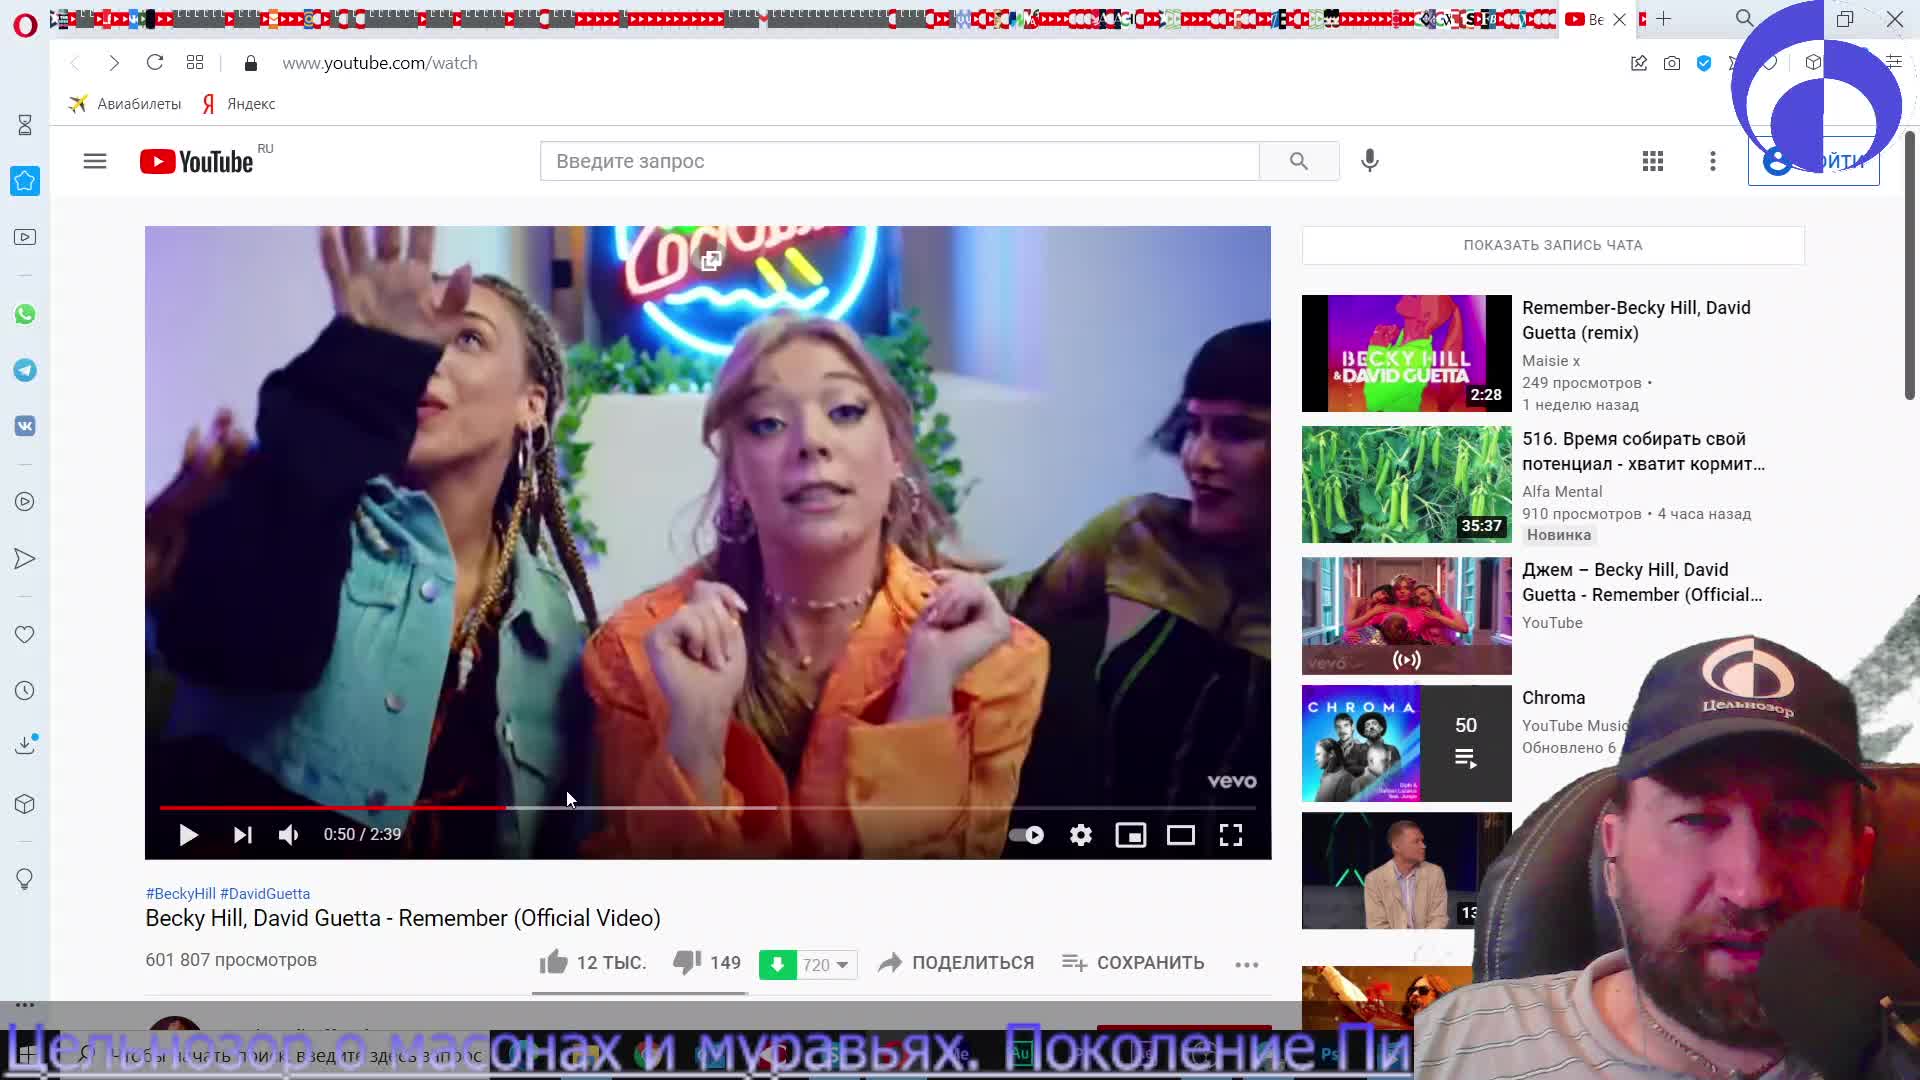Open Яндекс bookmark
The width and height of the screenshot is (1920, 1080).
pos(238,104)
